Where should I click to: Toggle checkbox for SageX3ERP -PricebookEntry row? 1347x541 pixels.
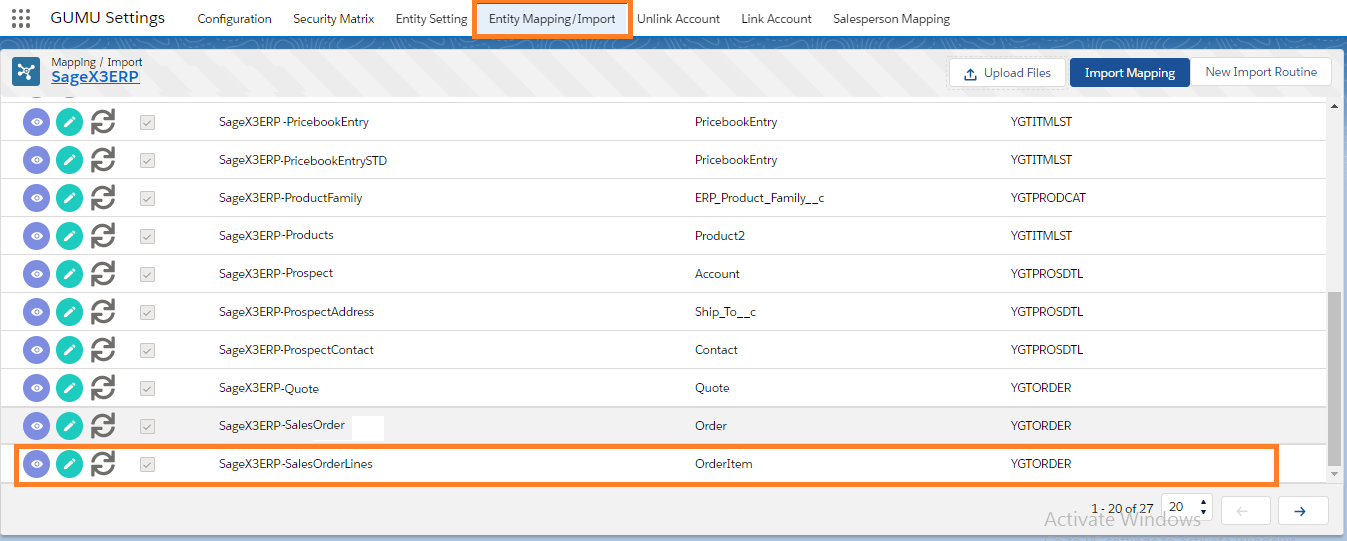pyautogui.click(x=147, y=122)
